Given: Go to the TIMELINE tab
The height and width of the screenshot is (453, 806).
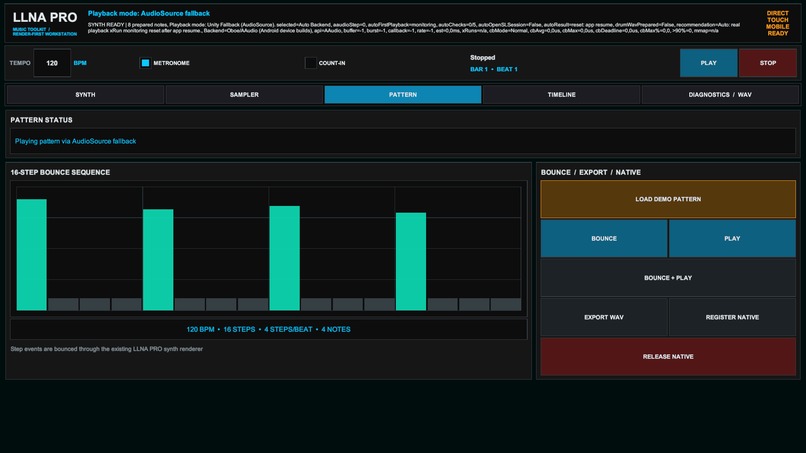Looking at the screenshot, I should coord(561,95).
